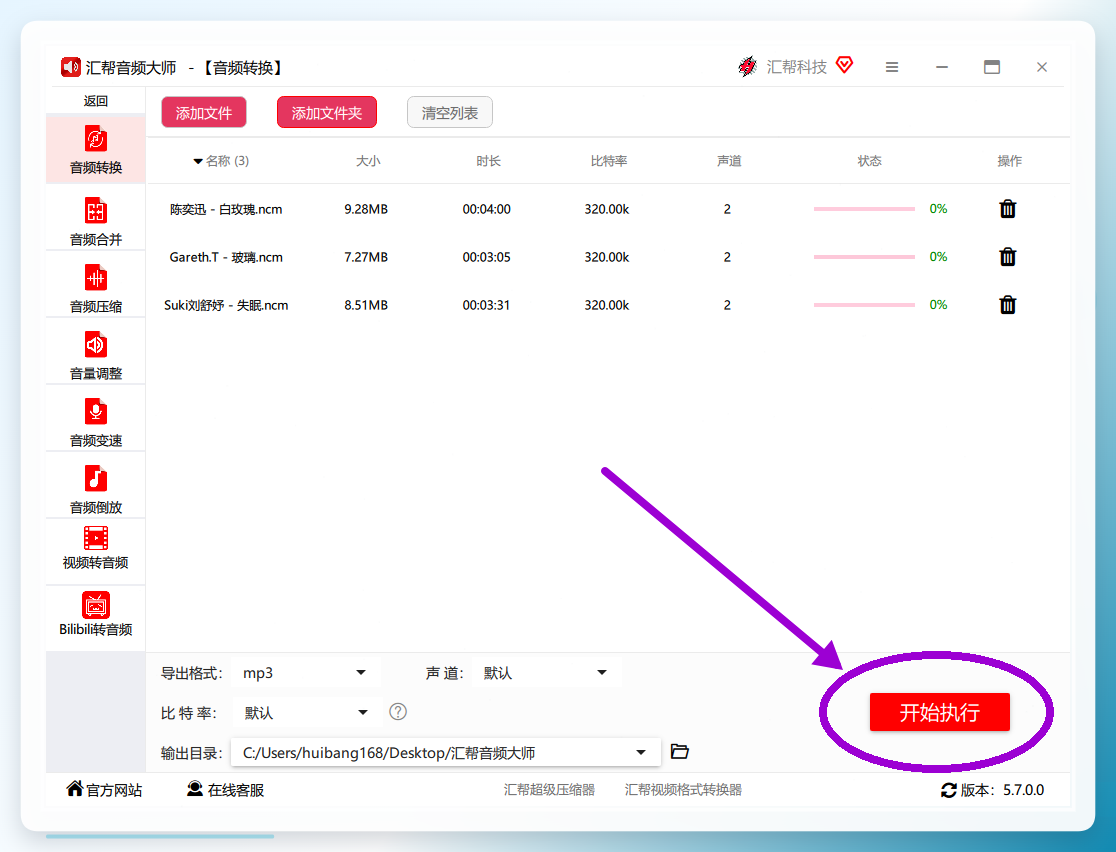This screenshot has height=852, width=1116.
Task: Click the 添加文件夹 button
Action: pyautogui.click(x=327, y=112)
